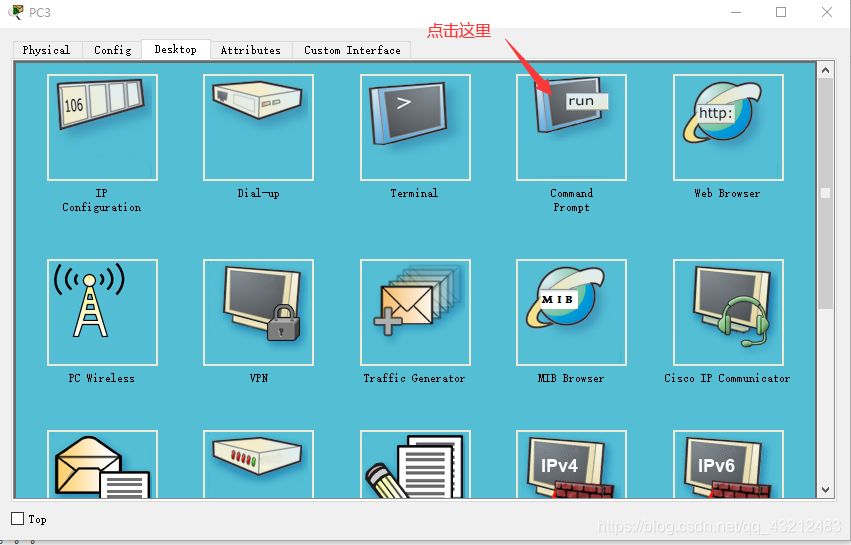Click the vertical scrollbar thumb
The height and width of the screenshot is (545, 851).
point(825,193)
